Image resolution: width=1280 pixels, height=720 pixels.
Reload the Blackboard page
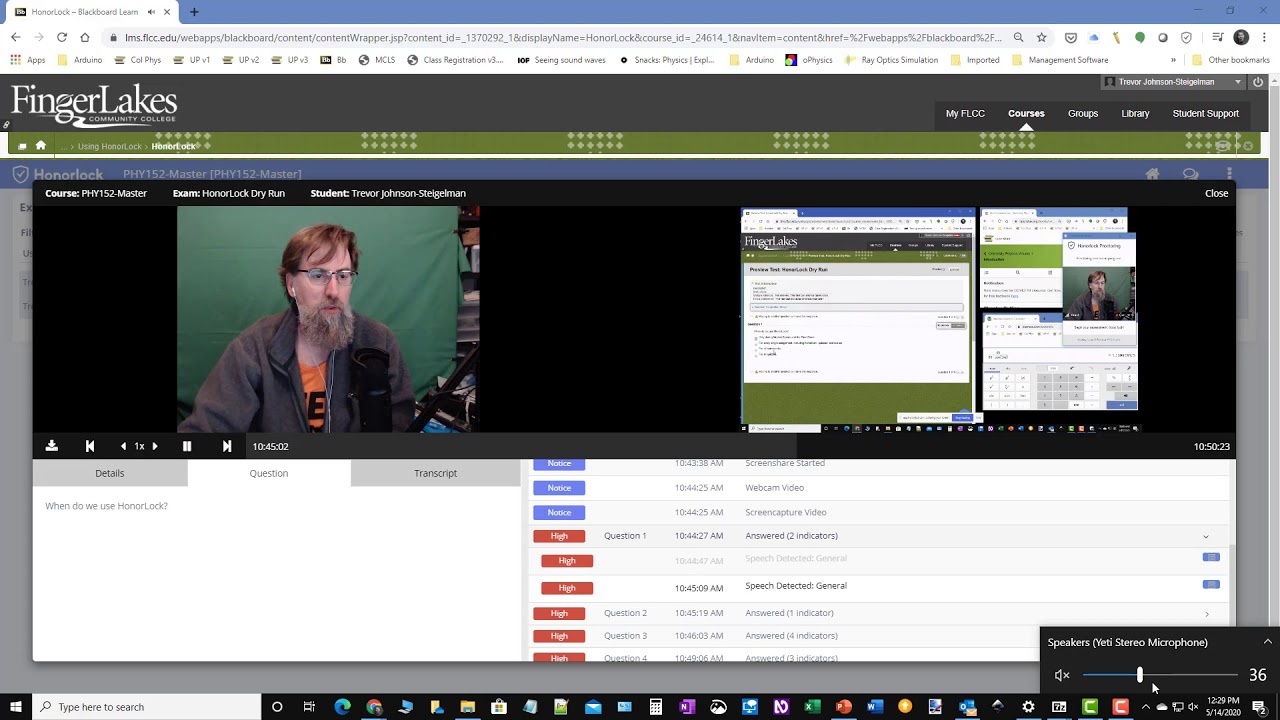pos(62,37)
